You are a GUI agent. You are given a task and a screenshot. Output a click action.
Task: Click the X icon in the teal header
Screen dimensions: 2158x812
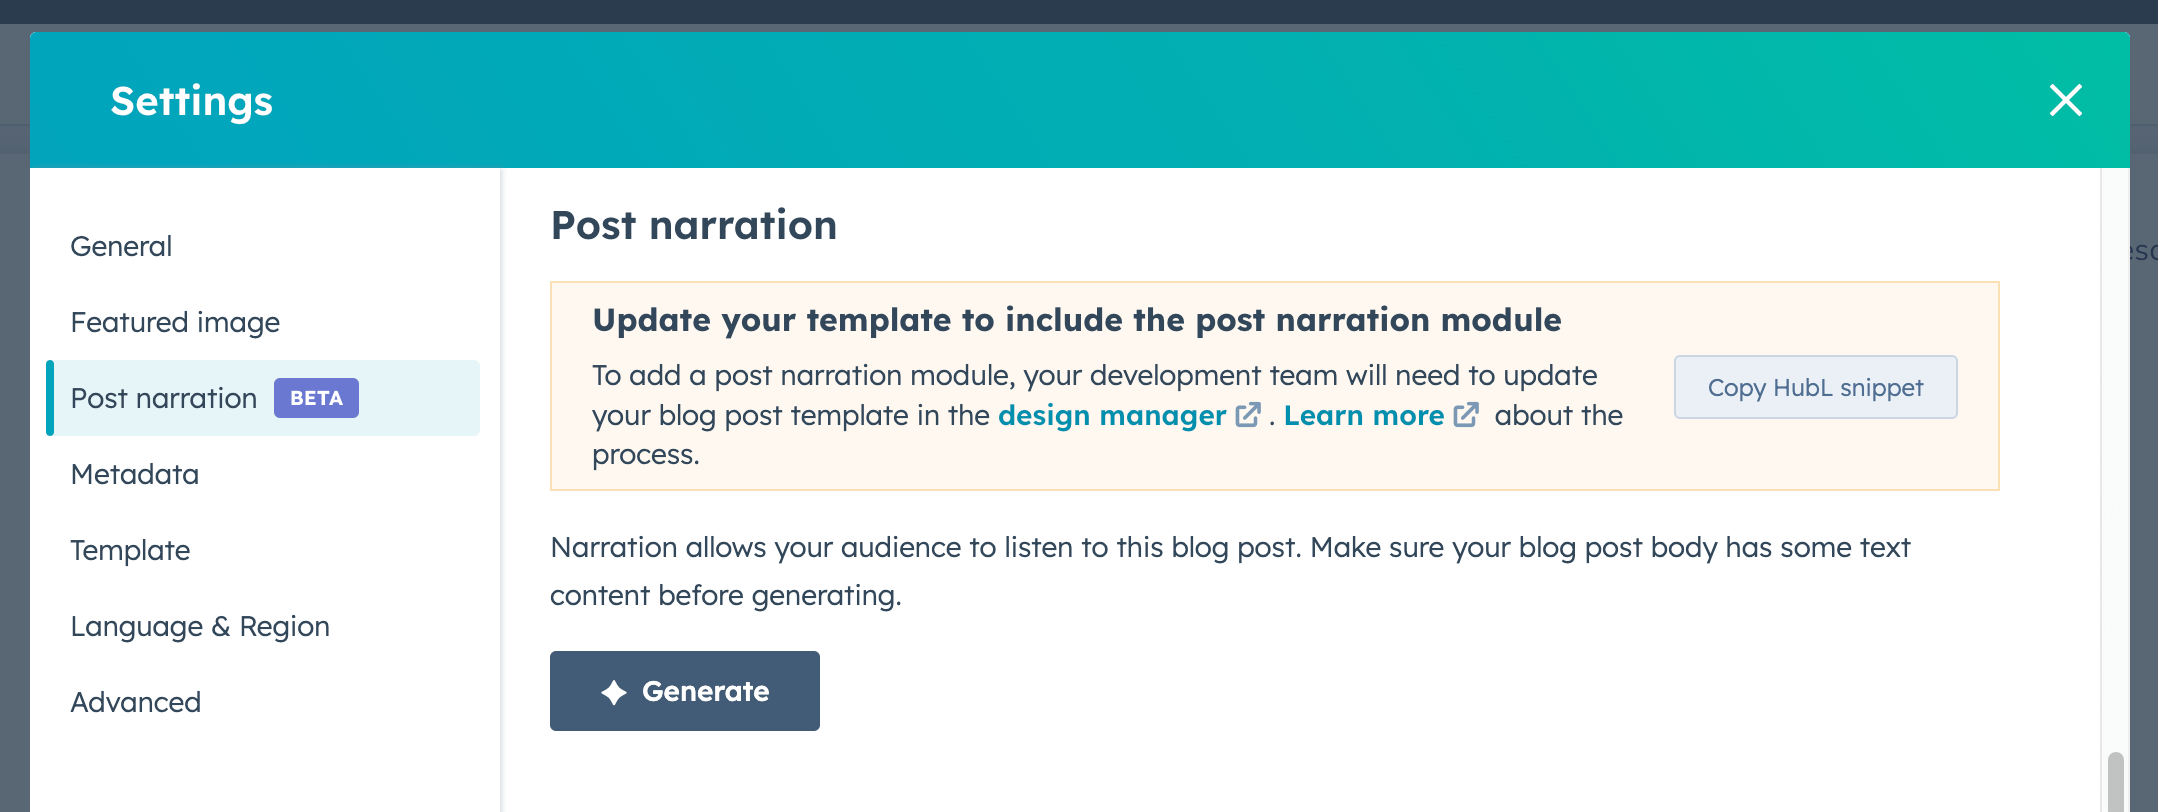tap(2065, 100)
